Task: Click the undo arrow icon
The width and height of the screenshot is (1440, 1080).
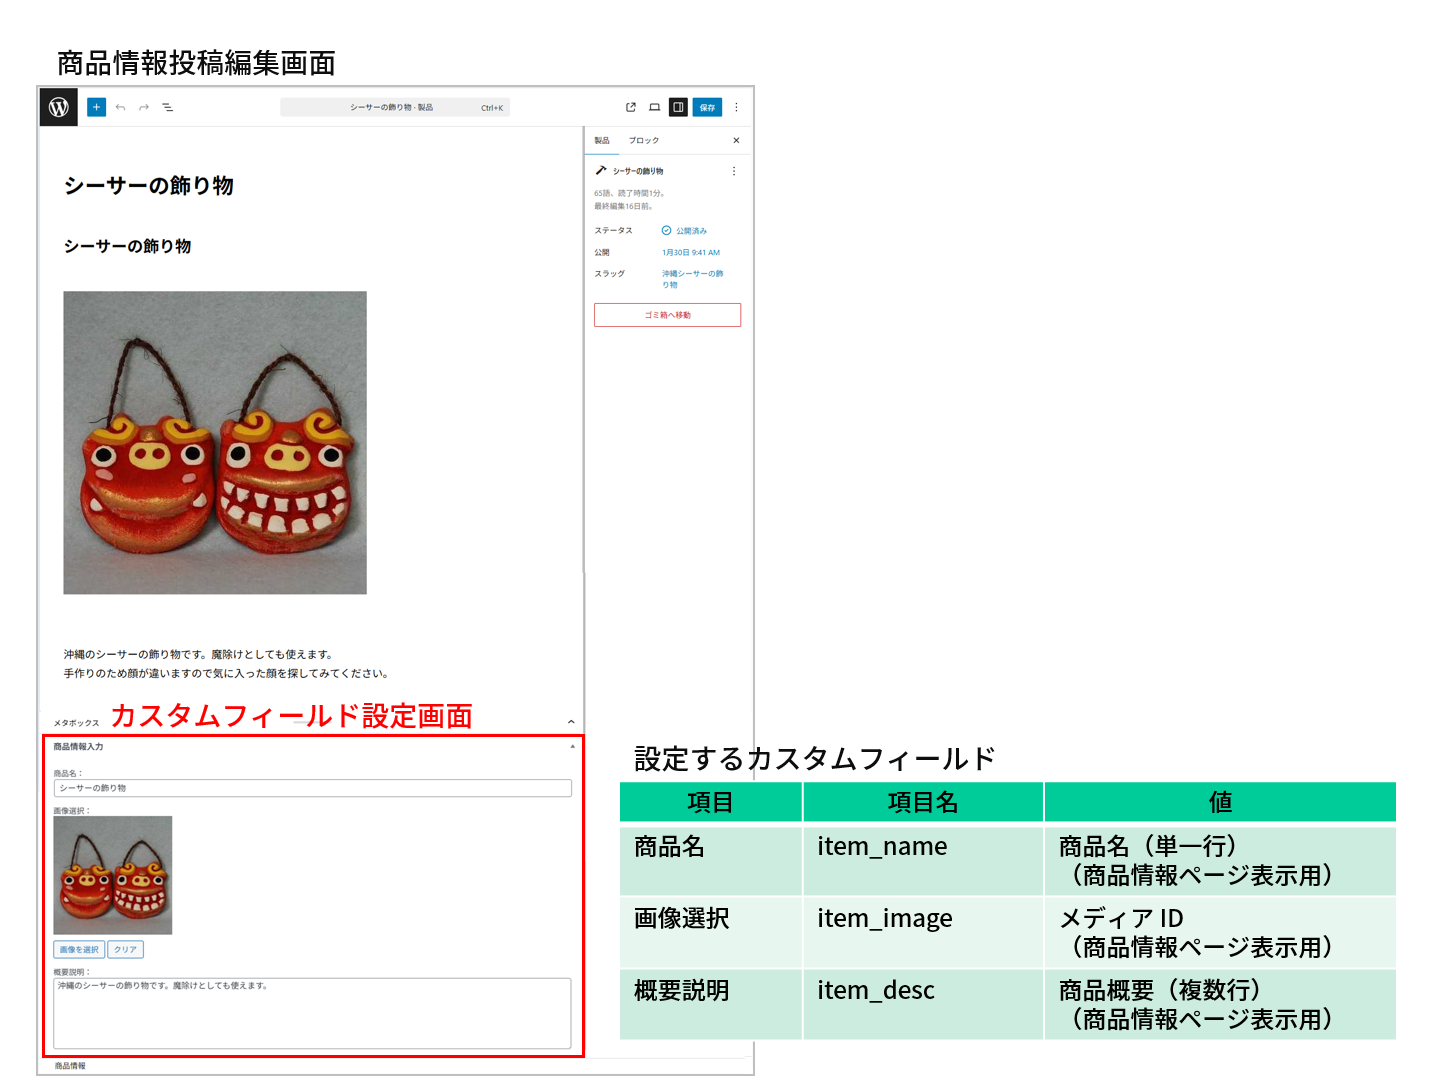Action: tap(120, 107)
